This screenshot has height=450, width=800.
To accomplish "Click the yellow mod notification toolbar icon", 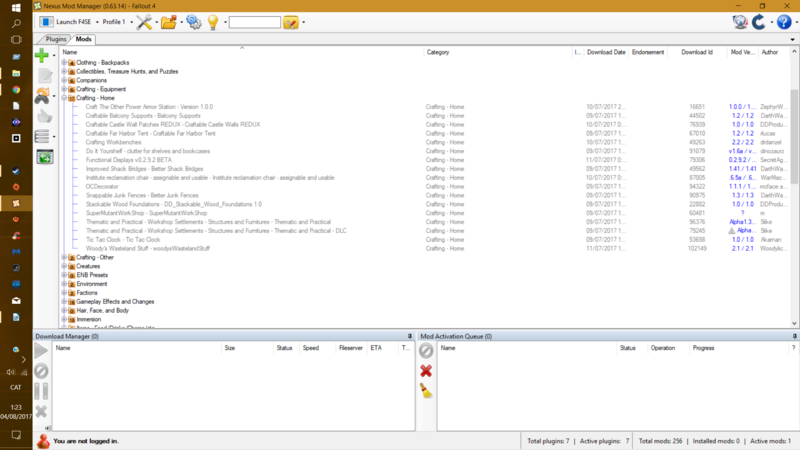I will (x=291, y=22).
